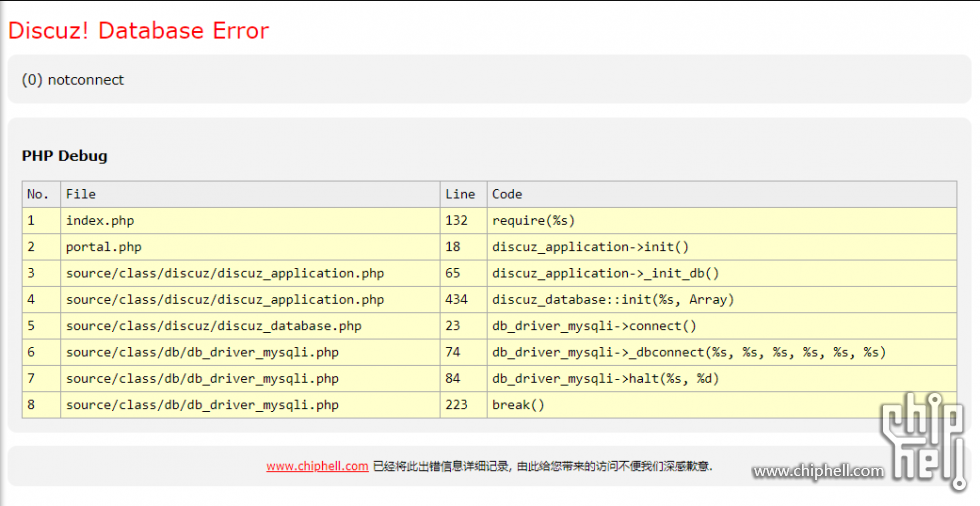
Task: Select db_driver_mysqli->connect() code cell
Action: 722,325
